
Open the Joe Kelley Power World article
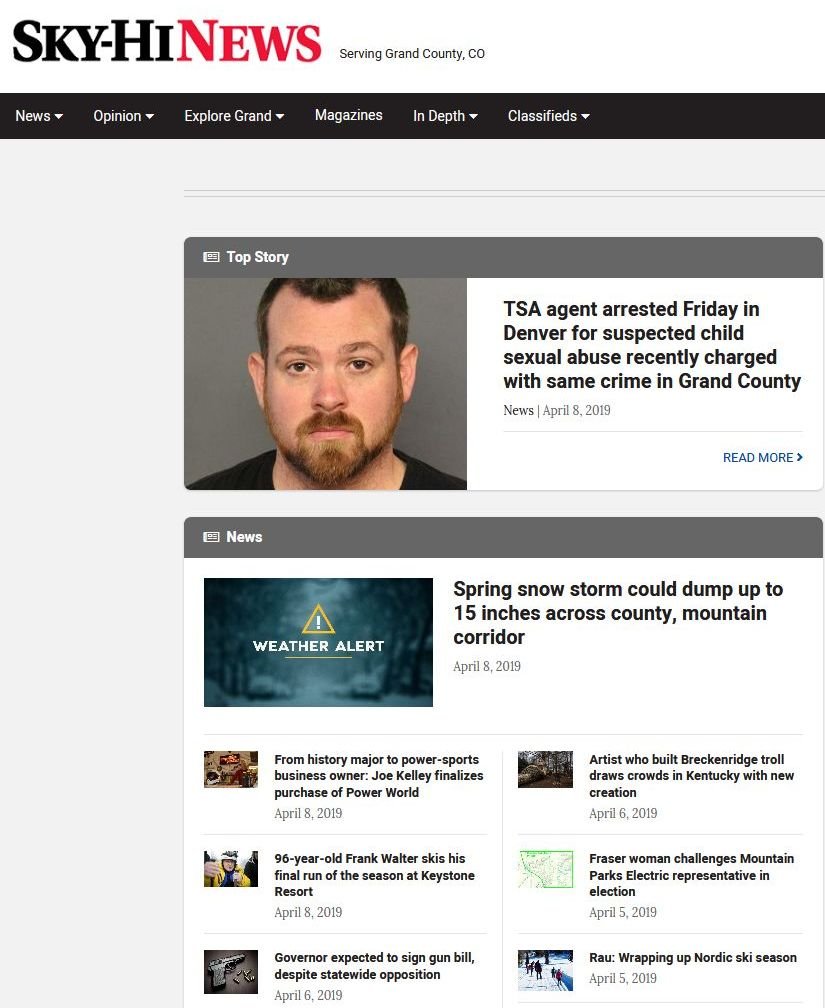pyautogui.click(x=378, y=776)
